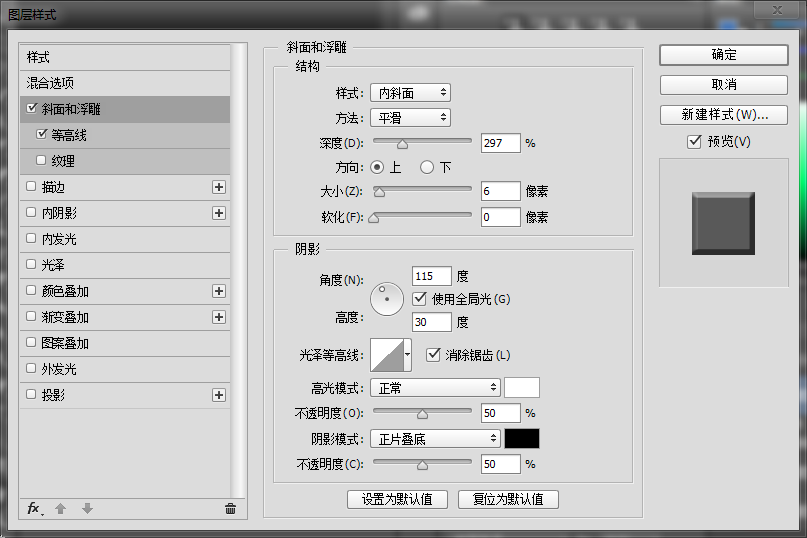807x538 pixels.
Task: Select the 下 direction radio button
Action: click(427, 167)
